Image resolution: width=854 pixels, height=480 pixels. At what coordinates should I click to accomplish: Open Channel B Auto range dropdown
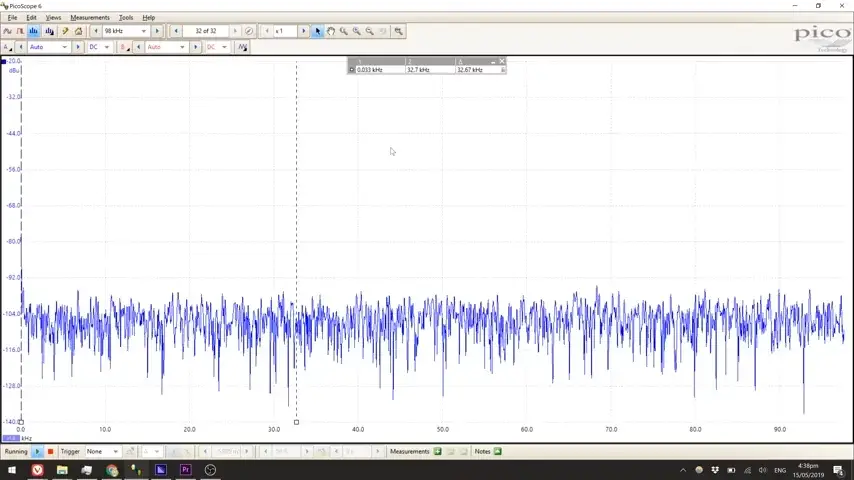(182, 47)
